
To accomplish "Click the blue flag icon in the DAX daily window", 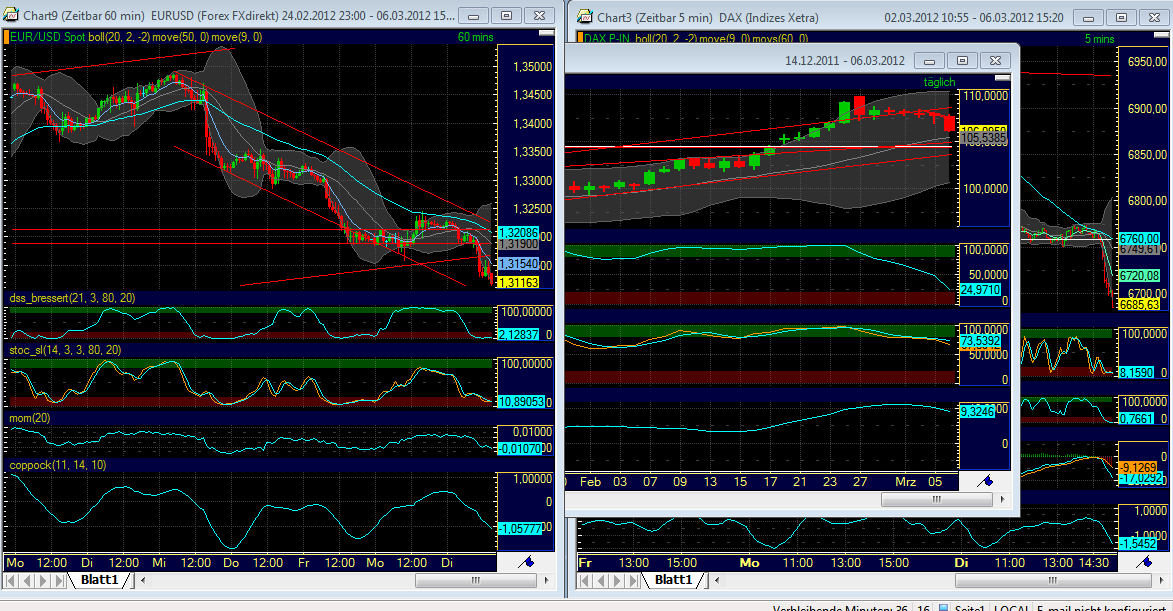I will (985, 482).
